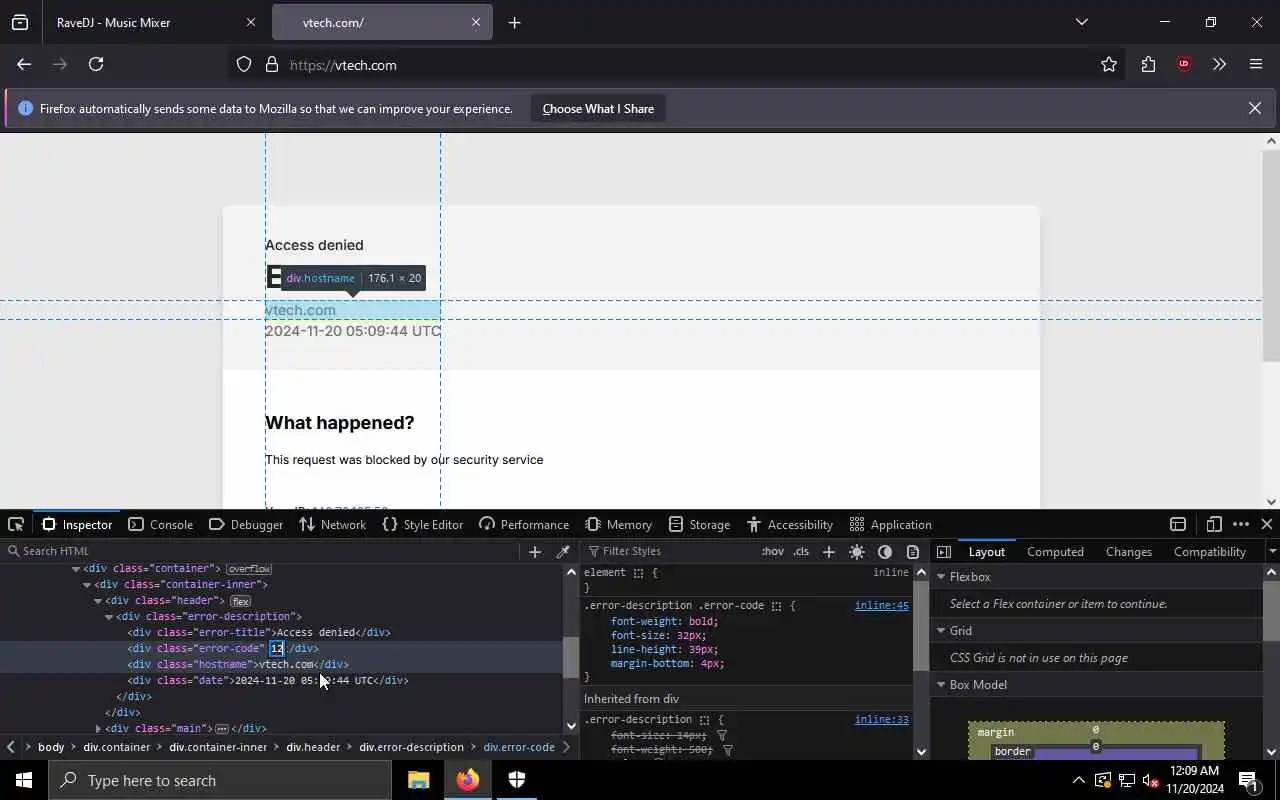Collapse the Grid section
1280x800 pixels.
pyautogui.click(x=941, y=631)
